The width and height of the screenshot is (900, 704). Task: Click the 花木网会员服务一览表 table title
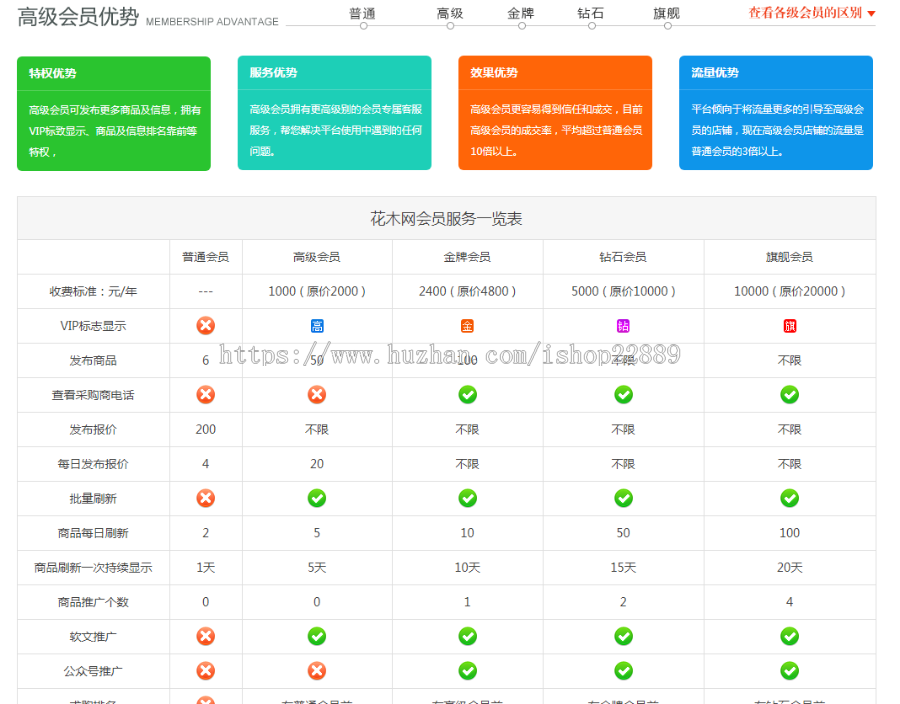pos(446,219)
